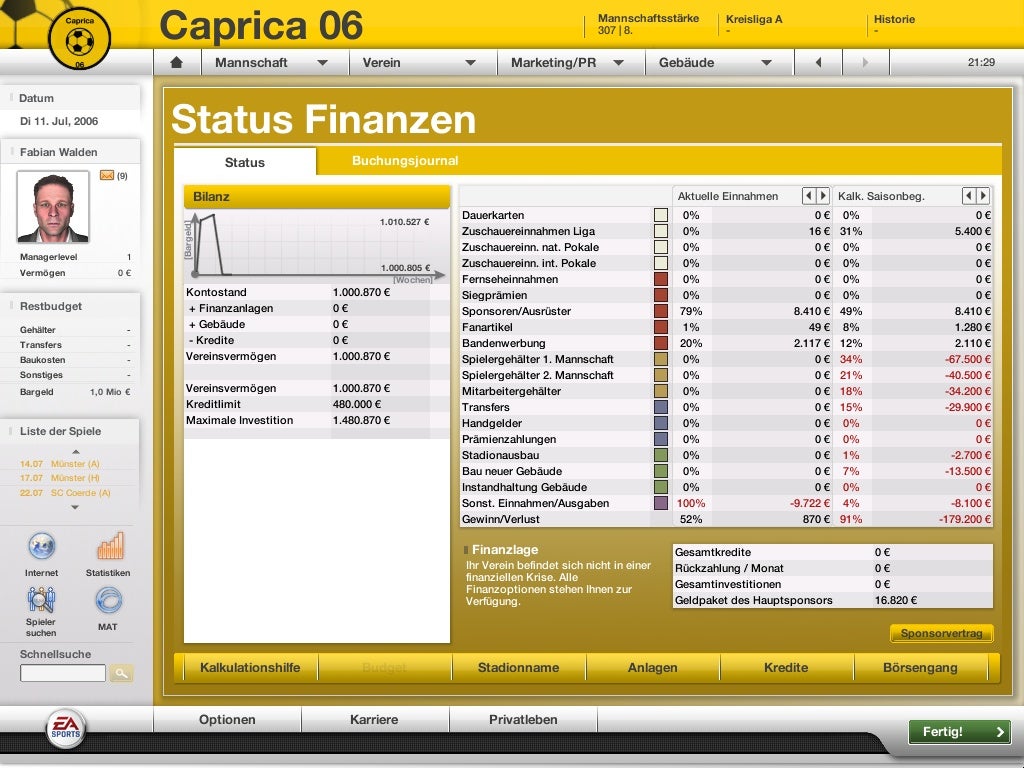This screenshot has width=1024, height=768.
Task: Select the 14.07 Münster (A) match
Action: pyautogui.click(x=59, y=464)
